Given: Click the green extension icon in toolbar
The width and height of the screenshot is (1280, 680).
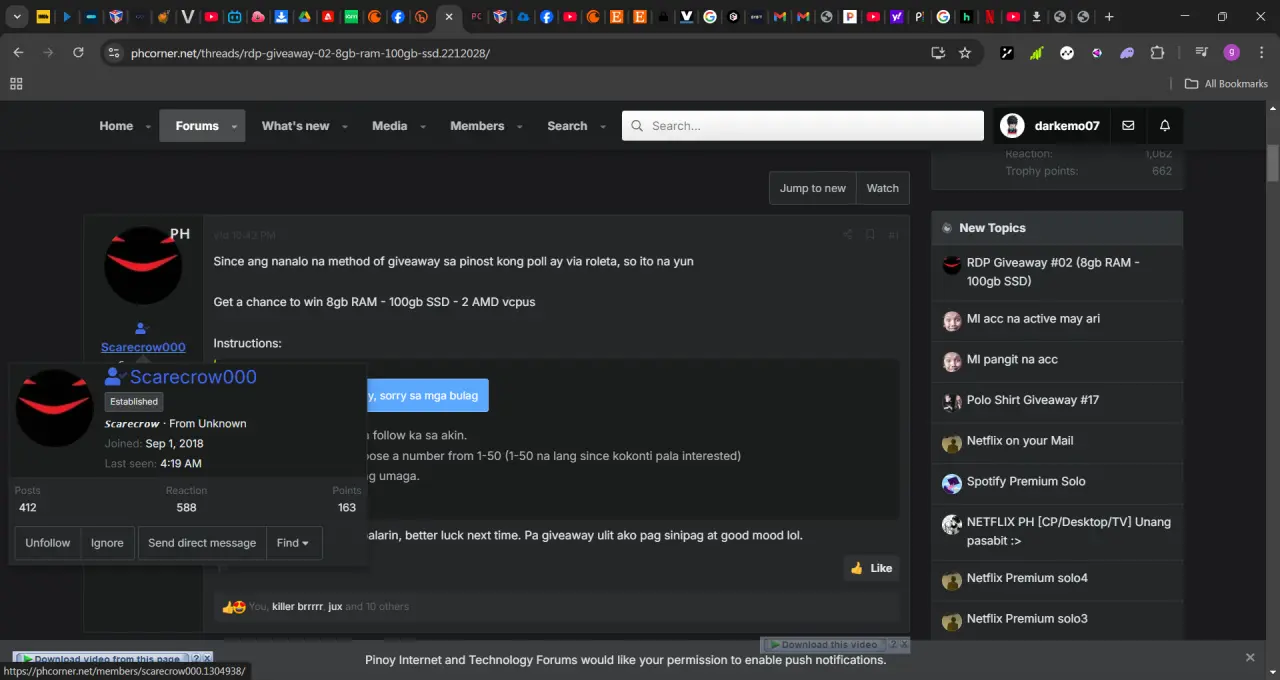Looking at the screenshot, I should (x=1037, y=53).
